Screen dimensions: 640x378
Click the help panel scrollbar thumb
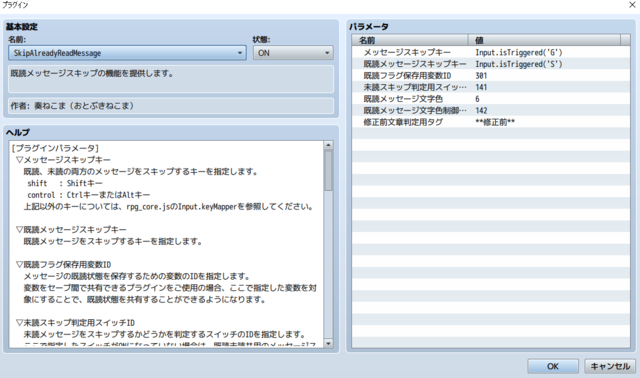(x=328, y=171)
